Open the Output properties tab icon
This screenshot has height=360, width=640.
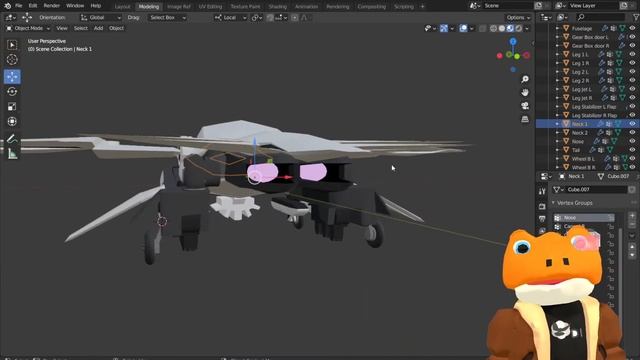[x=542, y=219]
